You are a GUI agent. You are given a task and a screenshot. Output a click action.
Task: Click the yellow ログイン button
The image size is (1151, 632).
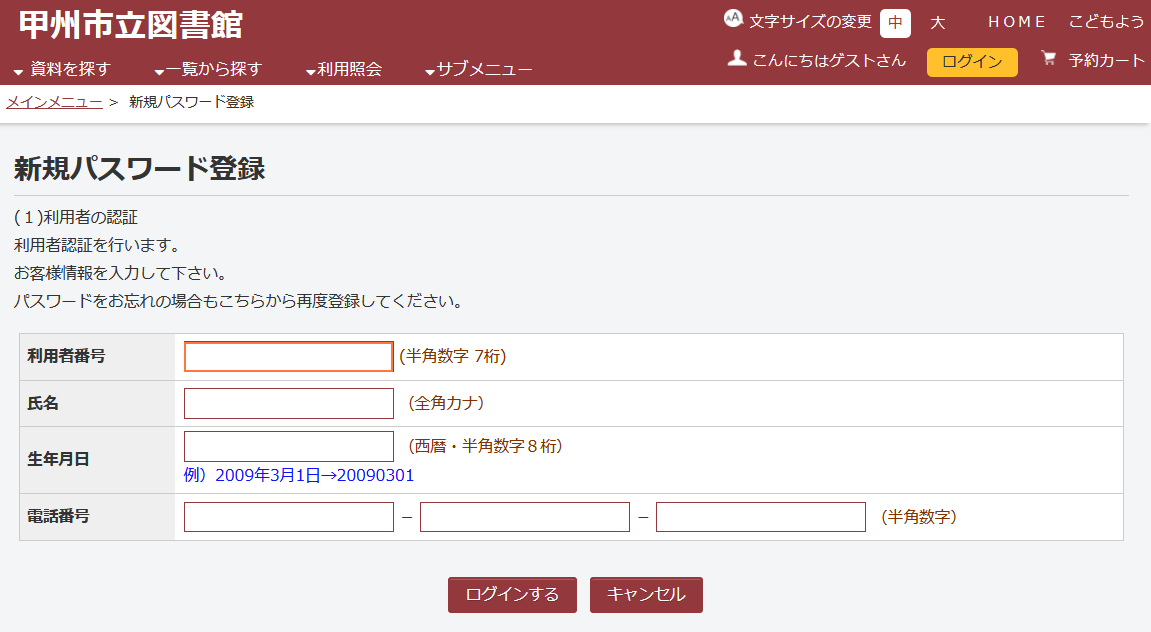point(972,62)
